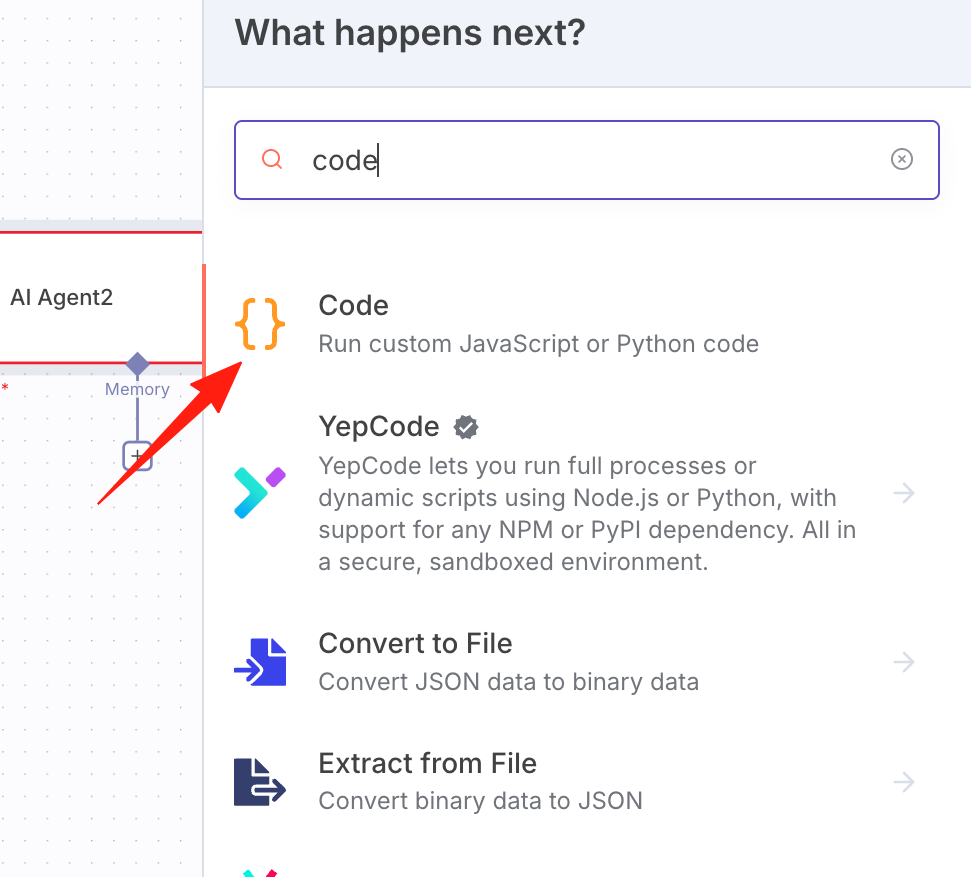Viewport: 972px width, 878px height.
Task: Expand Extract from File arrow
Action: tap(904, 783)
